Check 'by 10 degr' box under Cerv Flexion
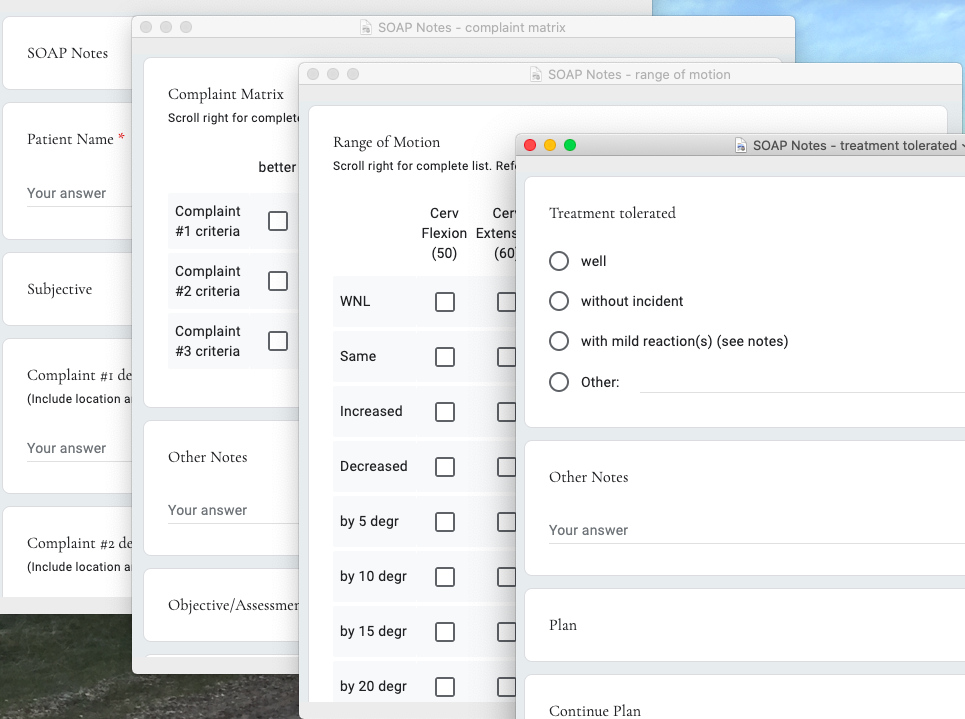 click(445, 577)
